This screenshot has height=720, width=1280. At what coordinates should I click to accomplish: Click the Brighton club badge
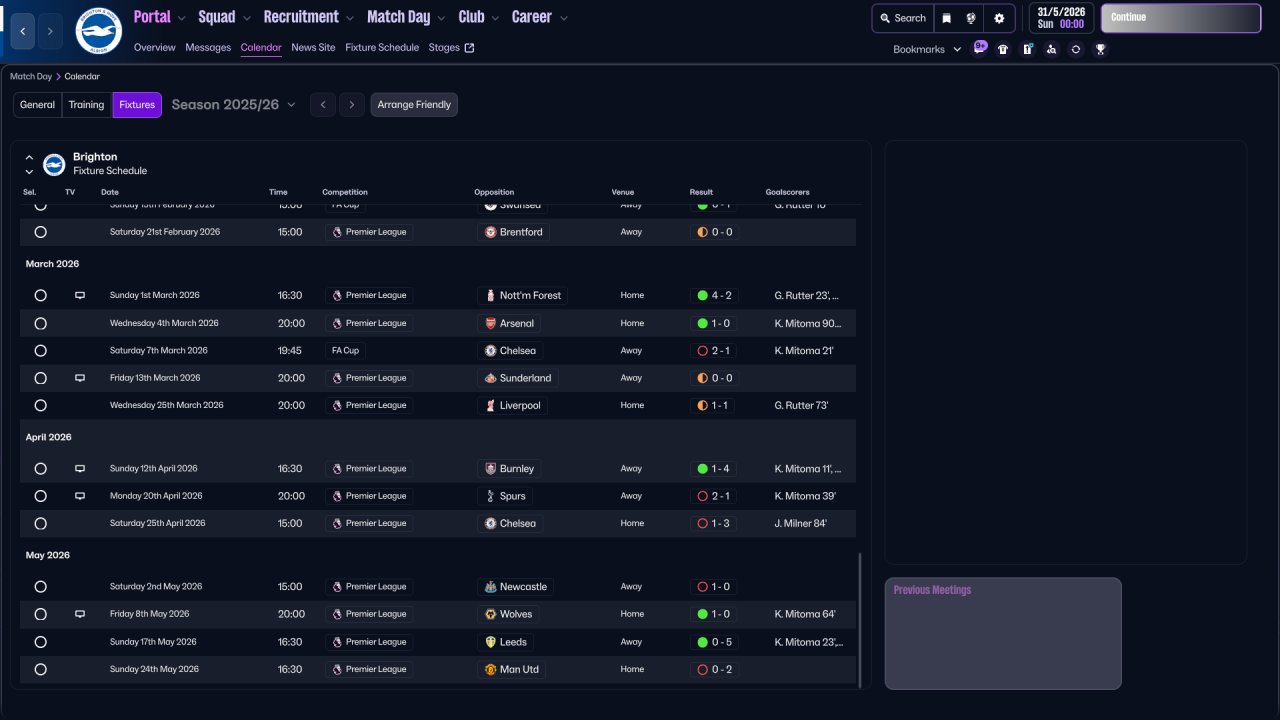[98, 31]
